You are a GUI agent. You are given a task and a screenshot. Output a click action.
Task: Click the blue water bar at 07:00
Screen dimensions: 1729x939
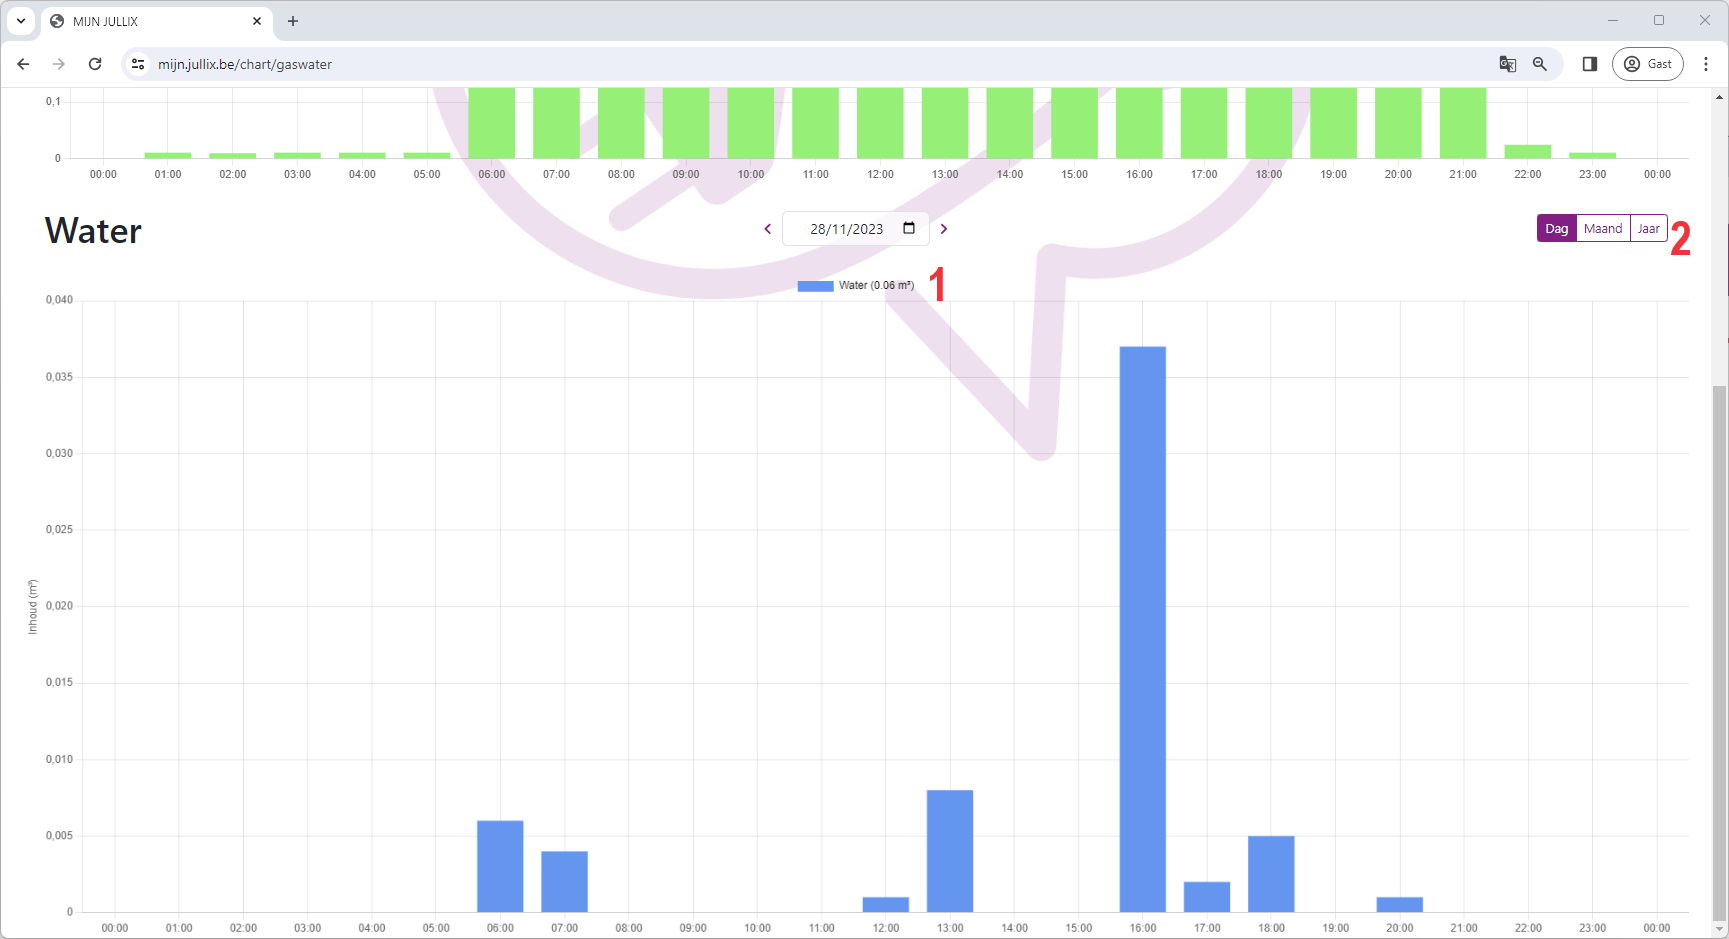pyautogui.click(x=565, y=882)
